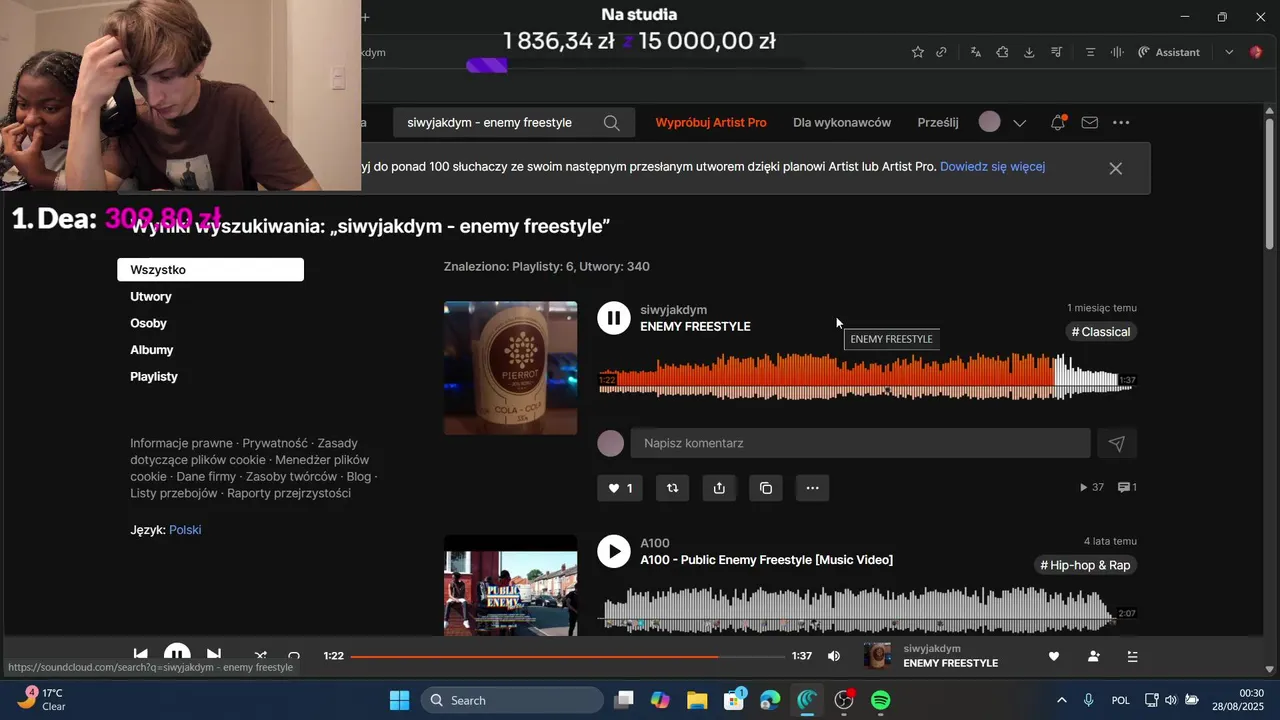Skip to next track in player
Screen dimensions: 1280x720
tap(214, 656)
